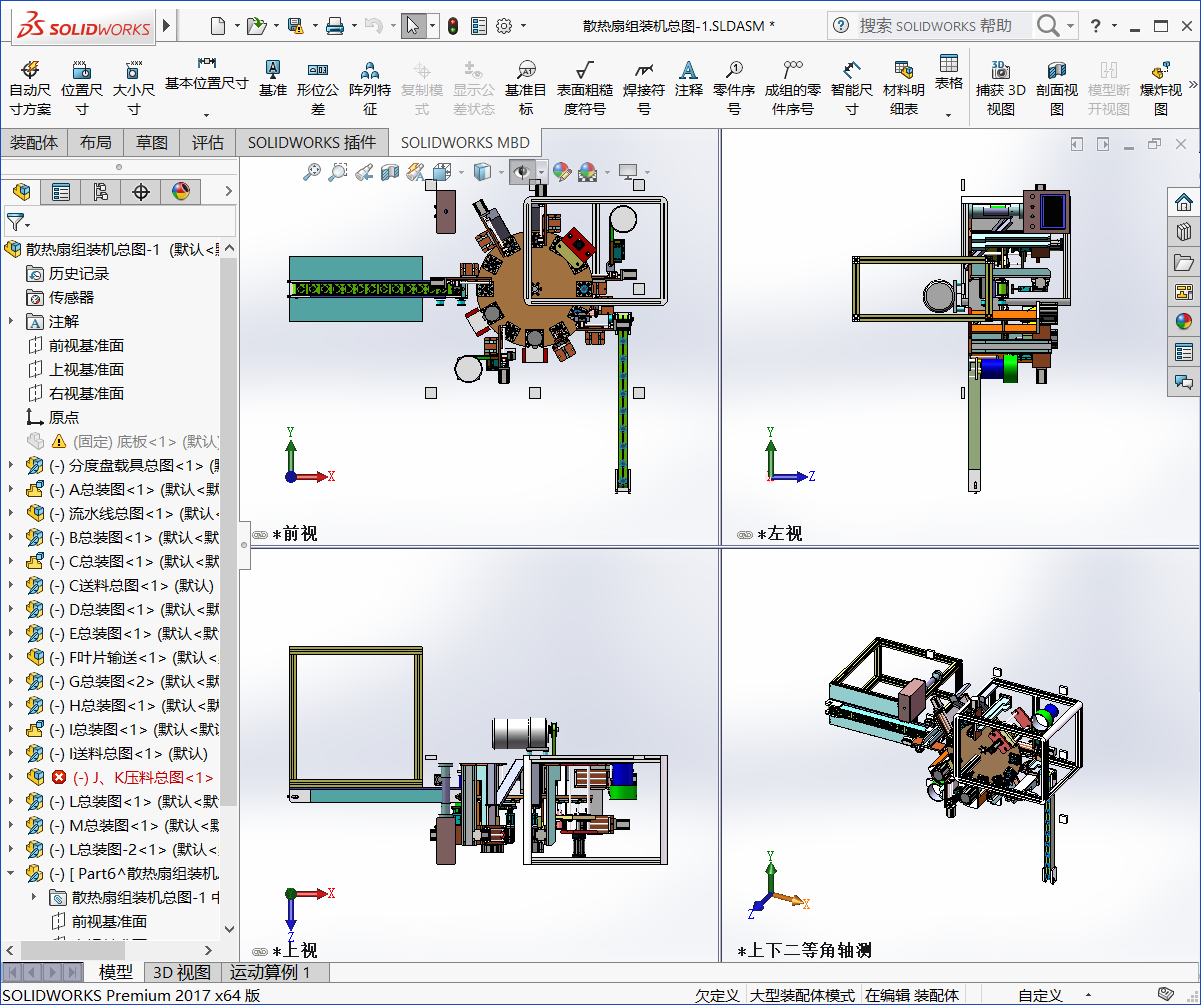Select the Location Dimension (位置尺寸) tool
Screen dimensions: 1201x1005
tap(82, 88)
